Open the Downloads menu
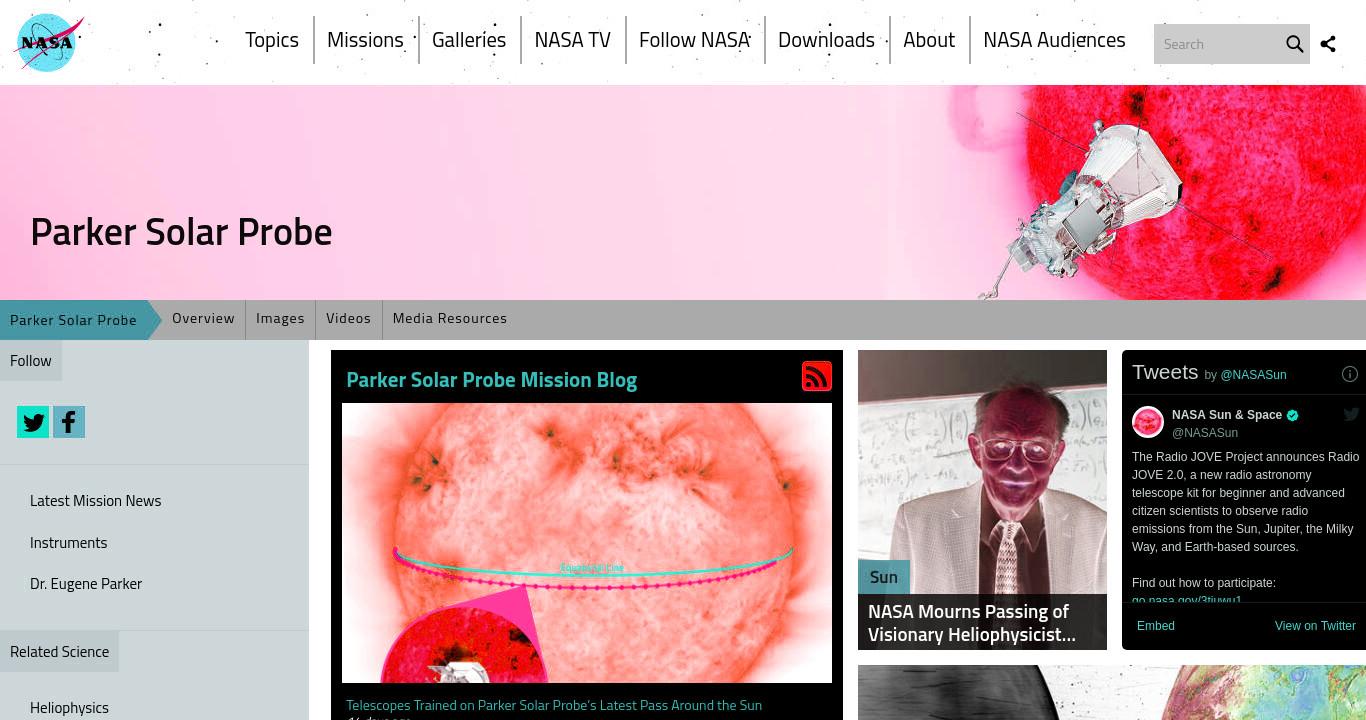Image resolution: width=1366 pixels, height=720 pixels. pyautogui.click(x=826, y=40)
